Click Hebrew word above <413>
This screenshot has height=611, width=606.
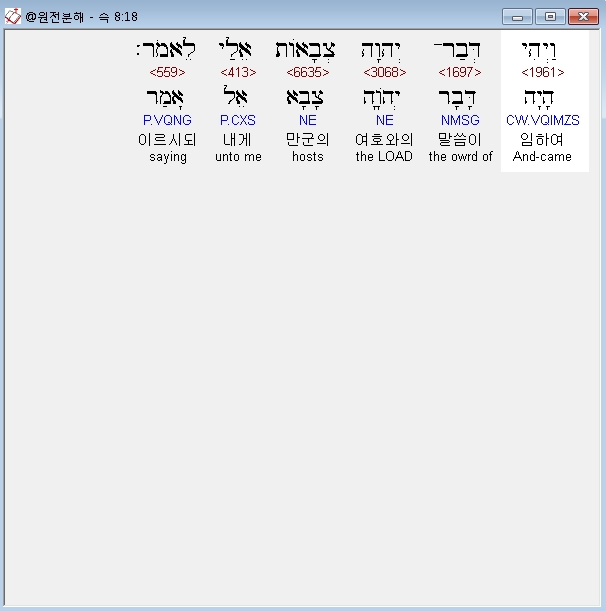[x=235, y=49]
